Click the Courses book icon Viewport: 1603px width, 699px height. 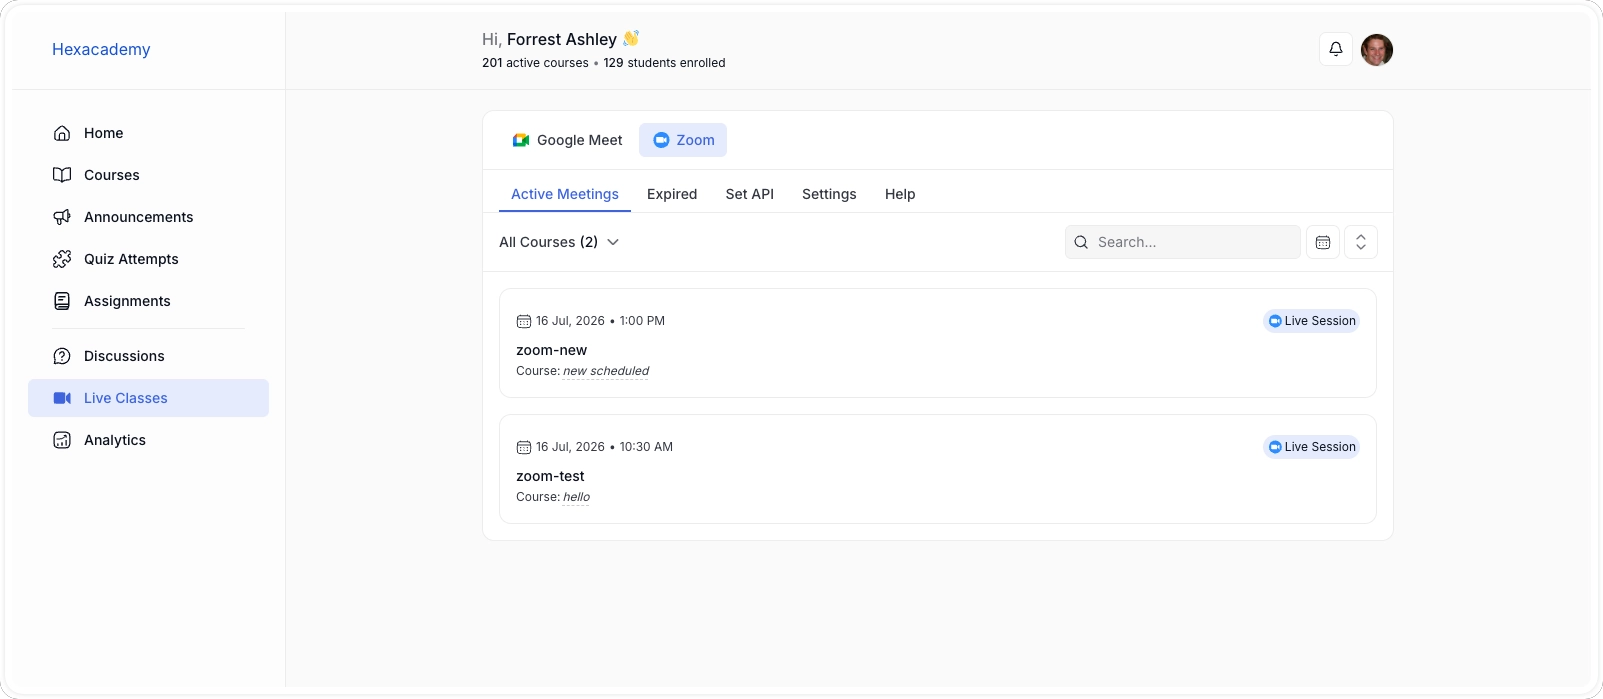62,175
